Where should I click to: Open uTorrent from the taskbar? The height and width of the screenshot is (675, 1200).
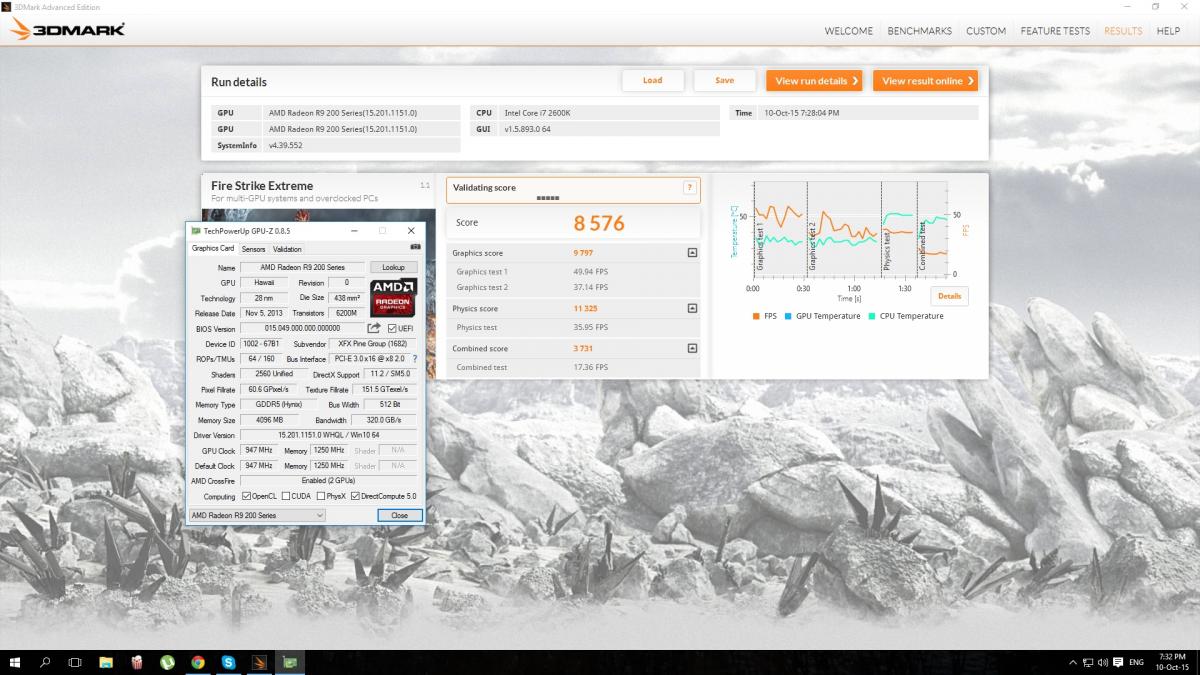pos(168,662)
